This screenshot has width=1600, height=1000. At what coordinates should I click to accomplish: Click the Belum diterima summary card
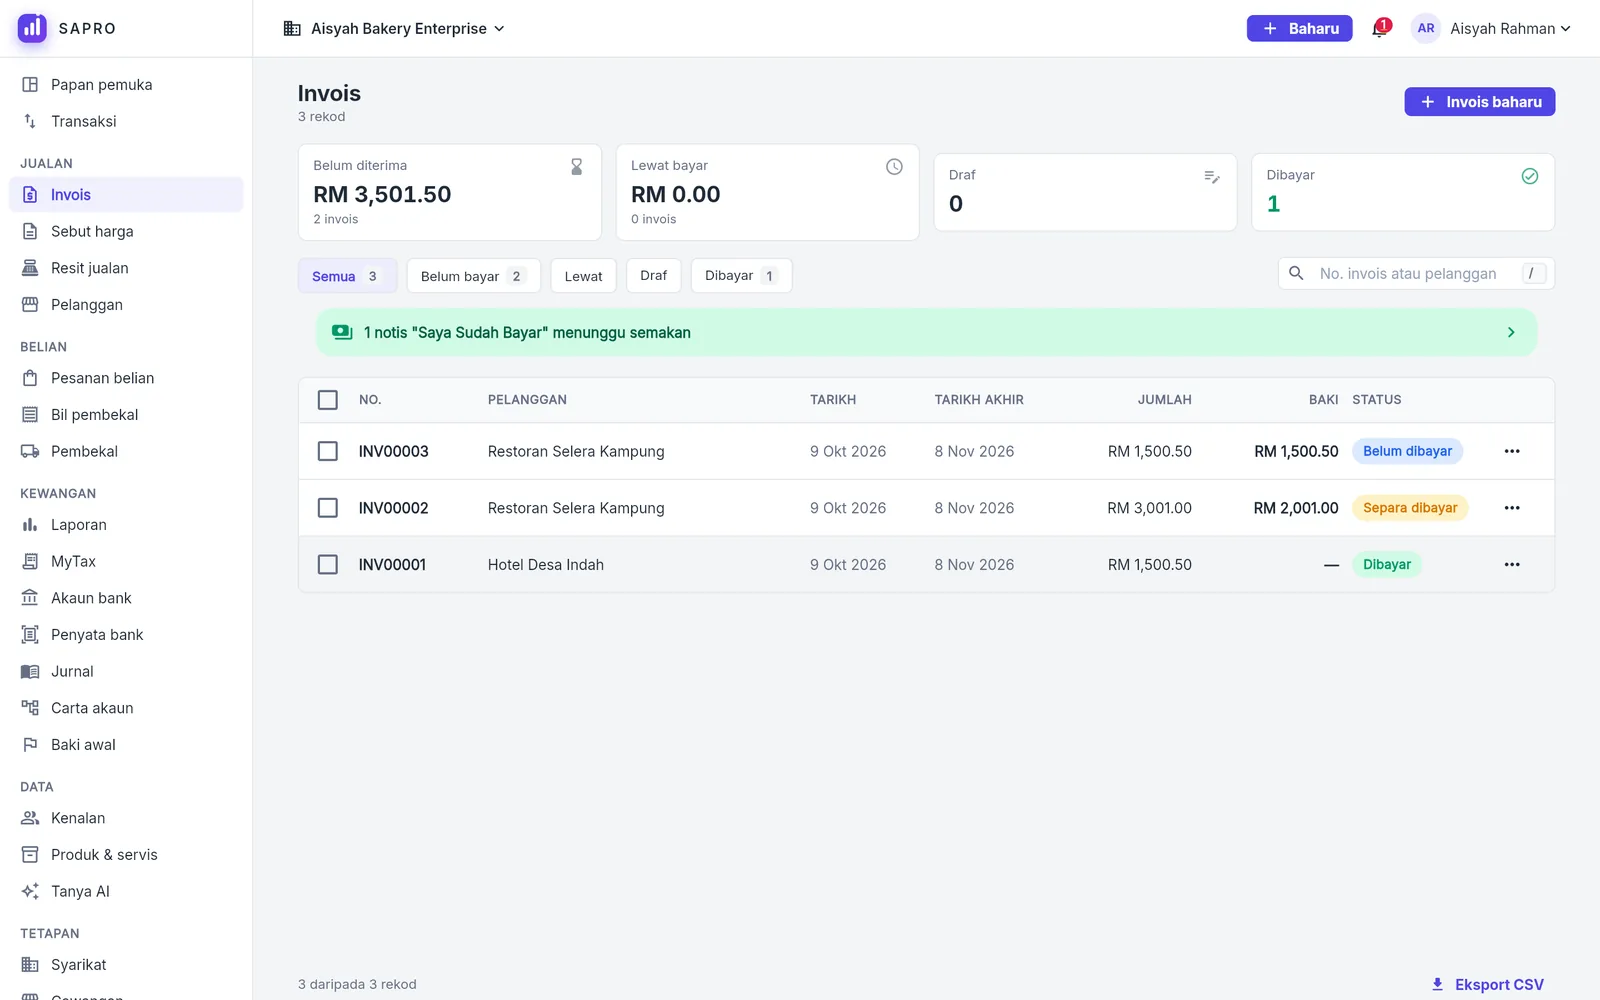[450, 192]
